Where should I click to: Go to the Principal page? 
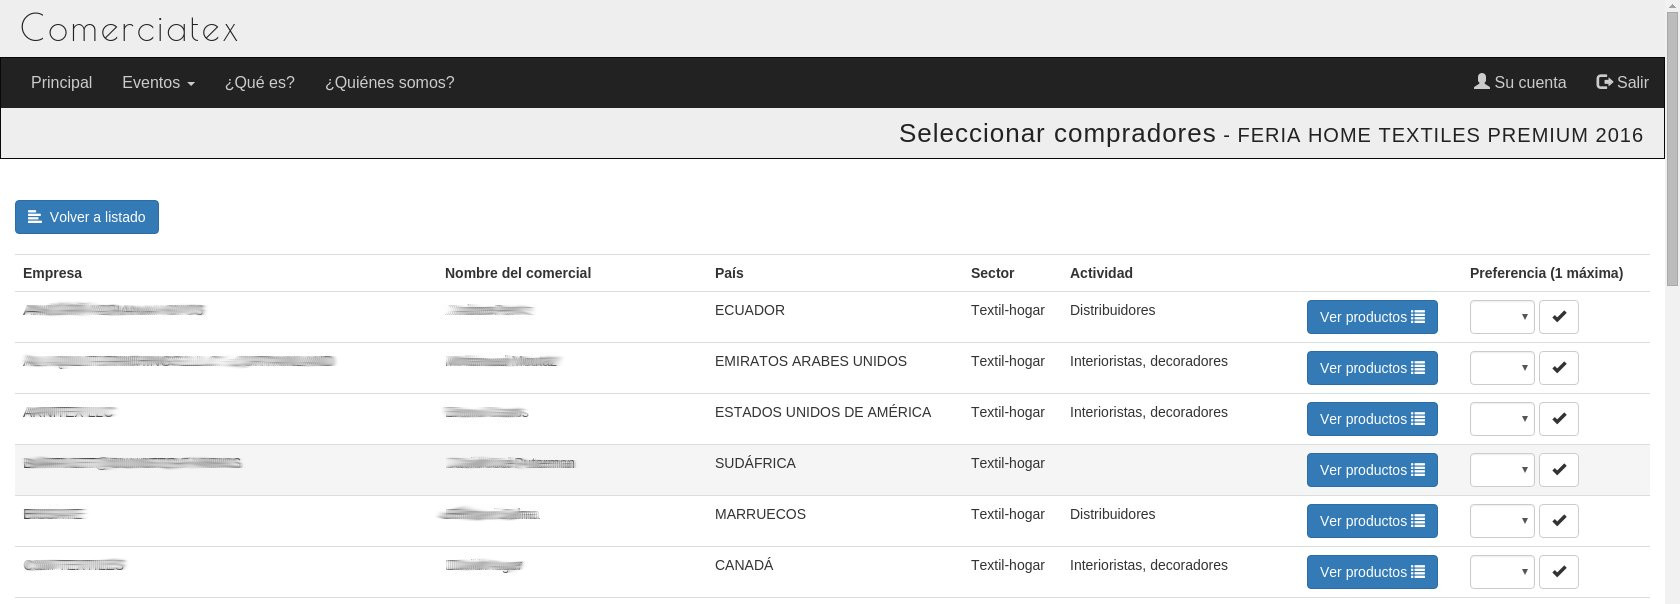pyautogui.click(x=61, y=83)
